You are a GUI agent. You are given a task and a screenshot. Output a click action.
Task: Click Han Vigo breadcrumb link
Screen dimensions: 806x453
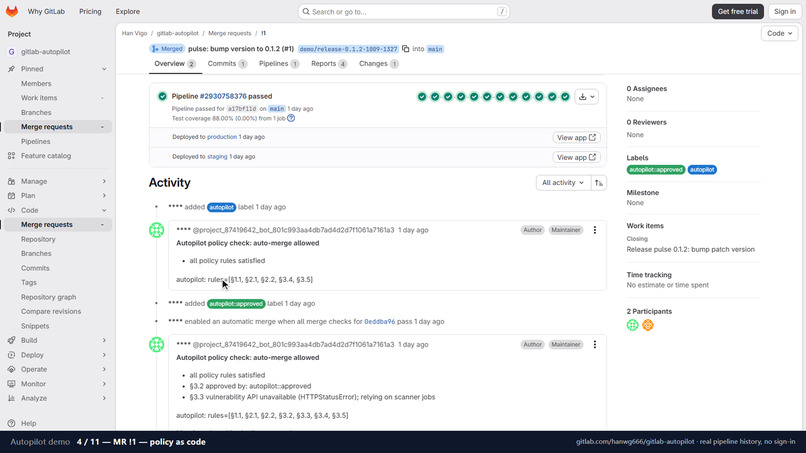(x=134, y=33)
